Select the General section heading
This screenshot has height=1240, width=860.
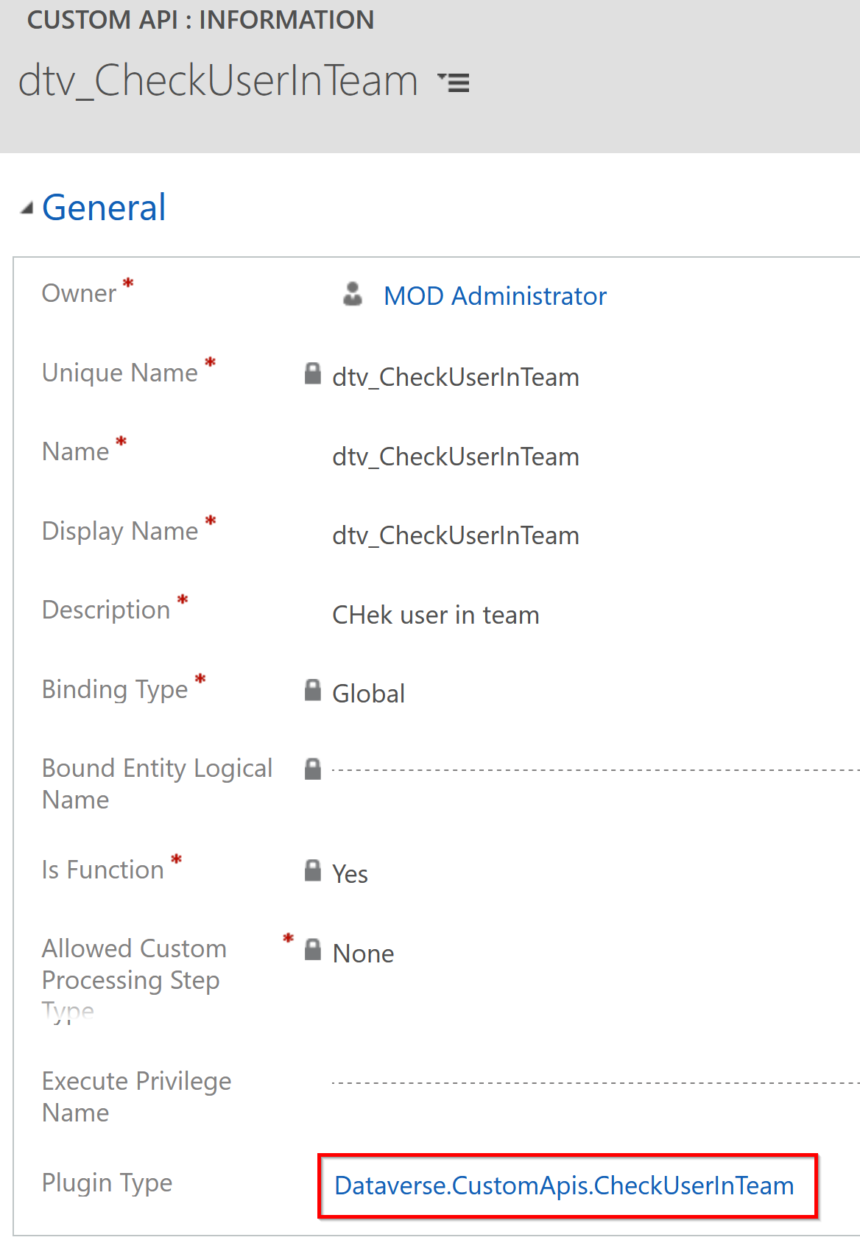click(103, 207)
